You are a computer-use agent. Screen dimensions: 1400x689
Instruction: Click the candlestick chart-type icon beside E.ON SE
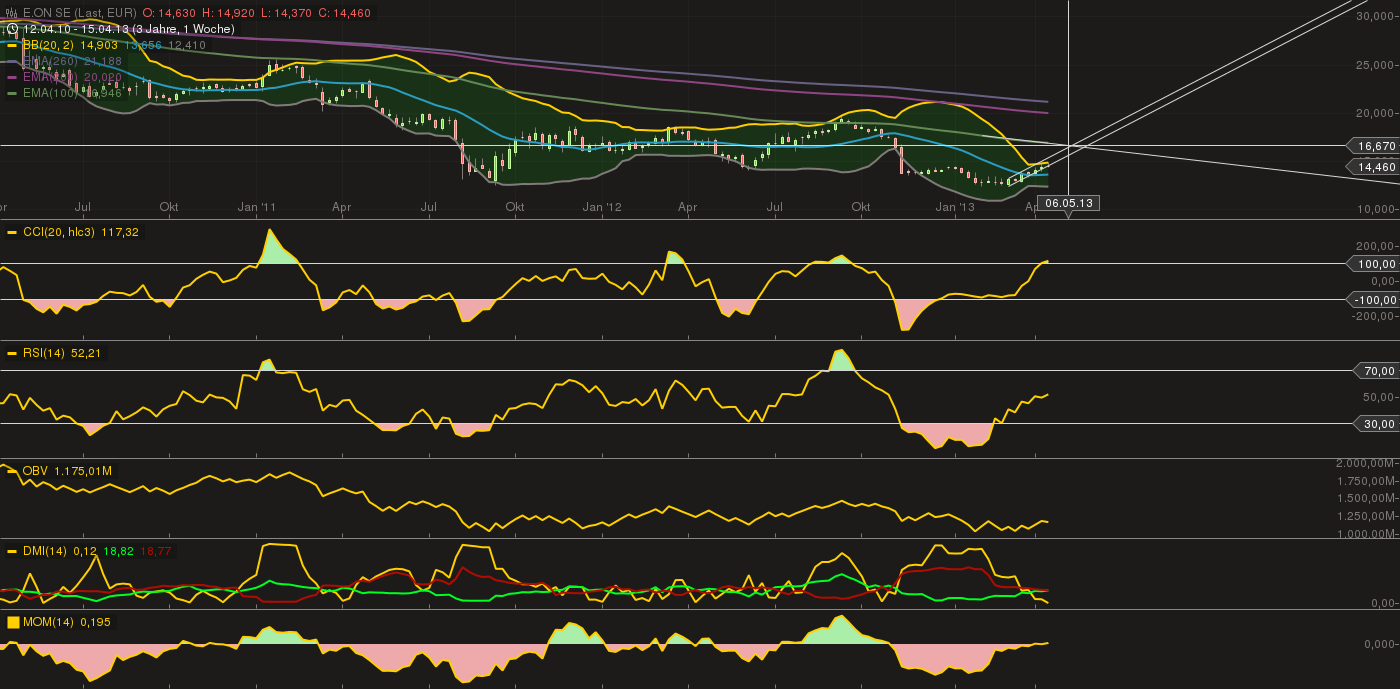click(11, 12)
